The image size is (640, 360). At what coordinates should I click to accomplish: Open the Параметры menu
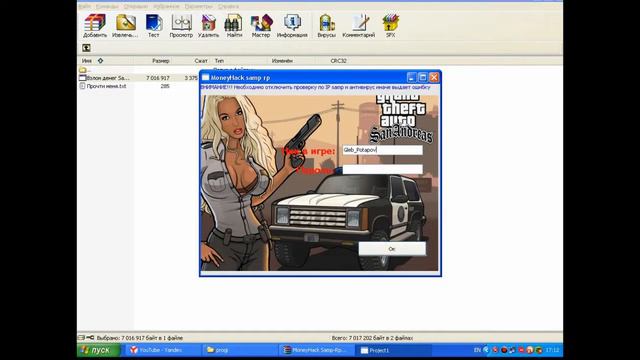click(198, 7)
